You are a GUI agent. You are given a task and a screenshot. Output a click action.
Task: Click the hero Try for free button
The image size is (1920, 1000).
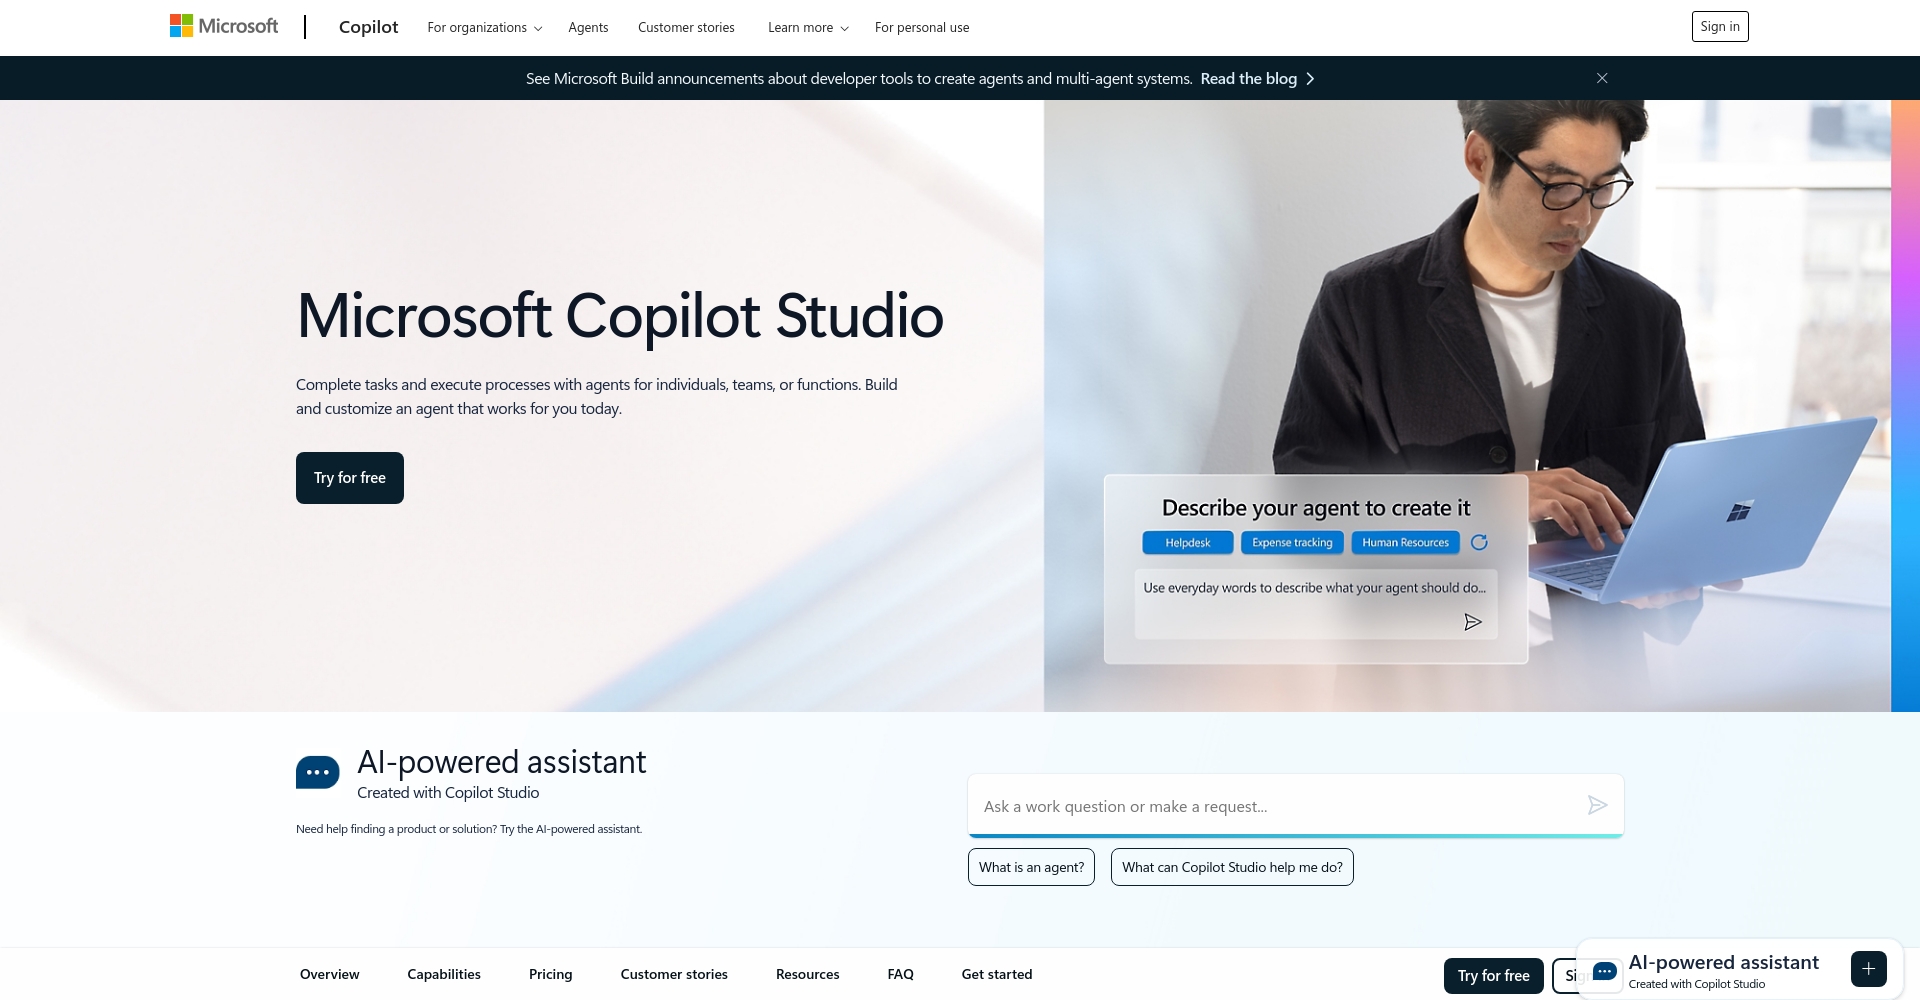[x=350, y=478]
